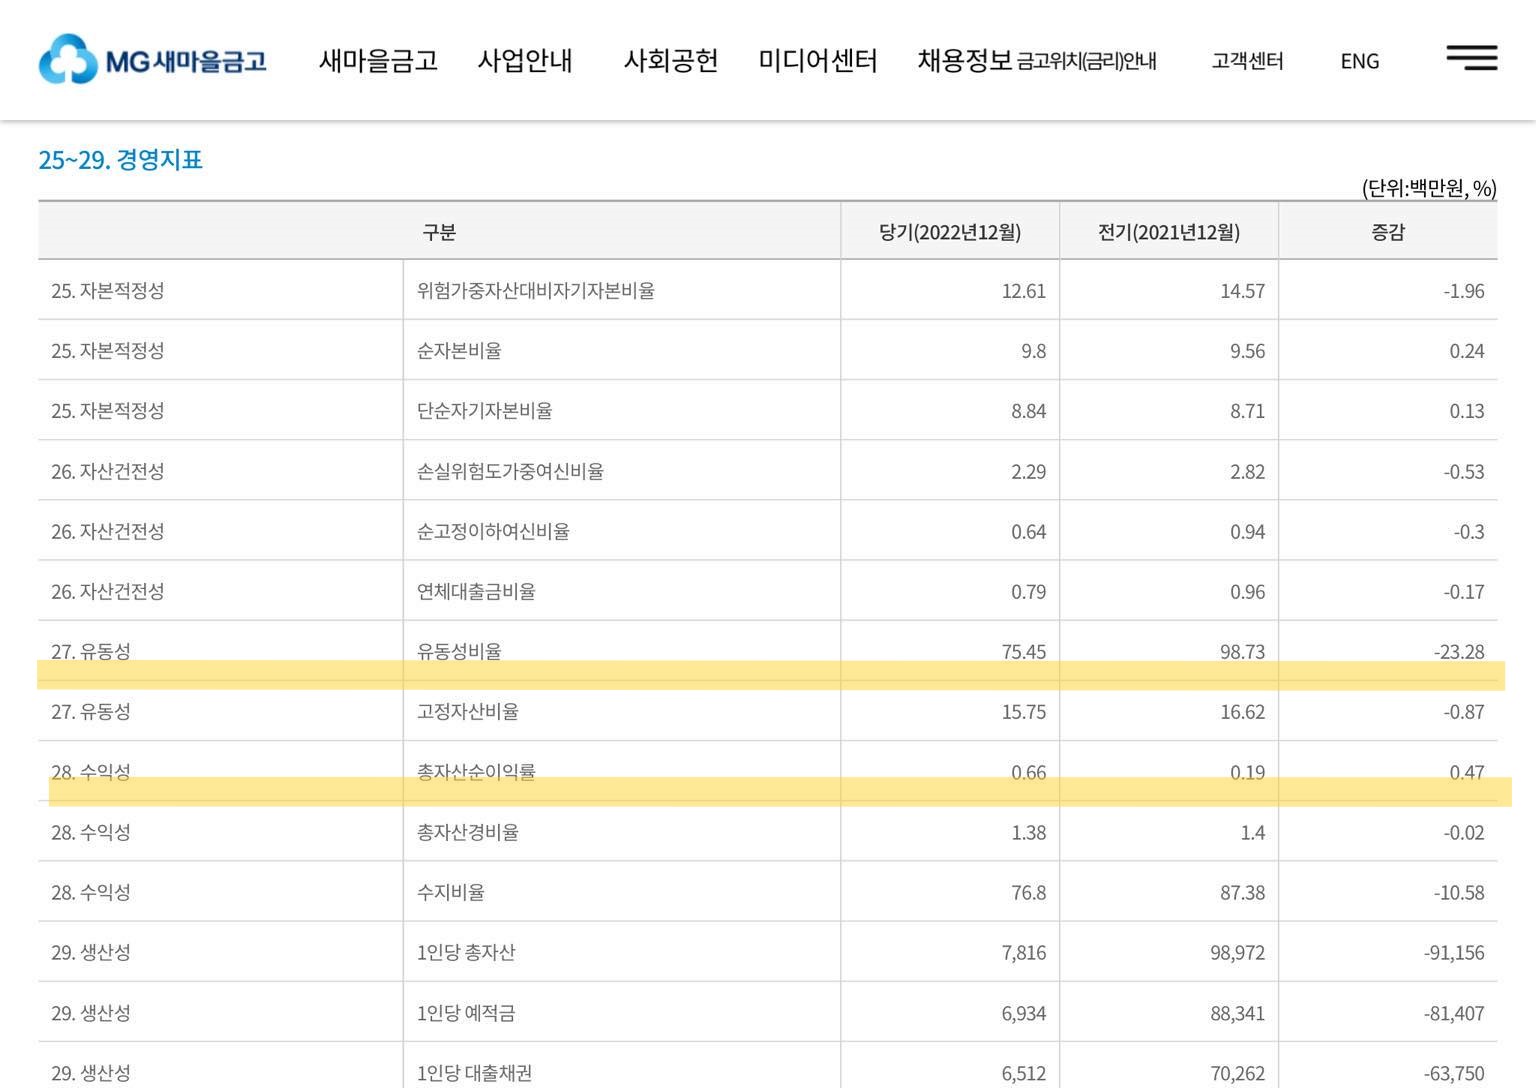Switch to ENG language
The height and width of the screenshot is (1088, 1536).
[x=1360, y=62]
